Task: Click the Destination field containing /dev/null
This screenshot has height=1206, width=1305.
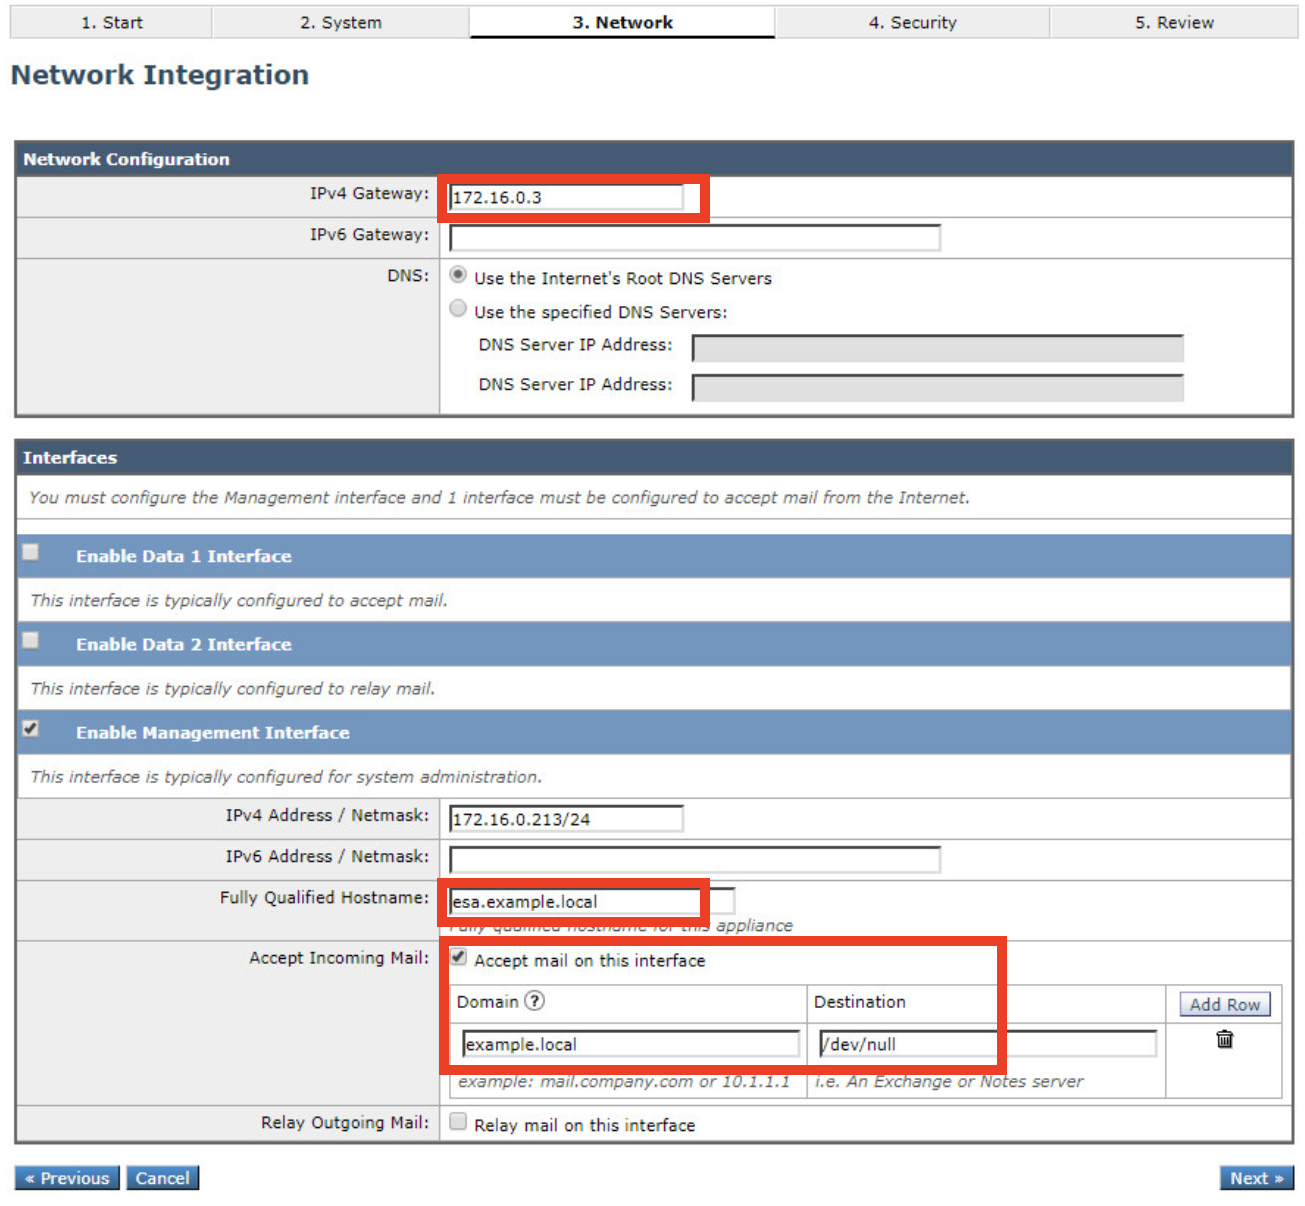Action: point(986,1044)
